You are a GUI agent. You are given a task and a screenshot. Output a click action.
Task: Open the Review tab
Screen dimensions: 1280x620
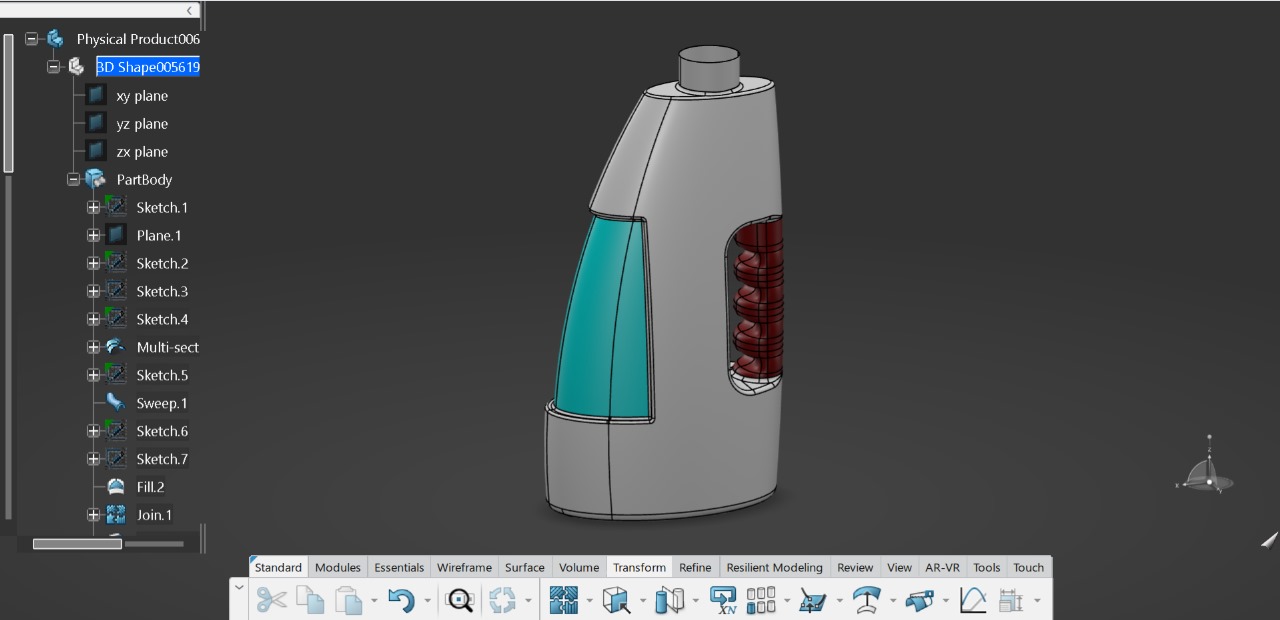855,567
